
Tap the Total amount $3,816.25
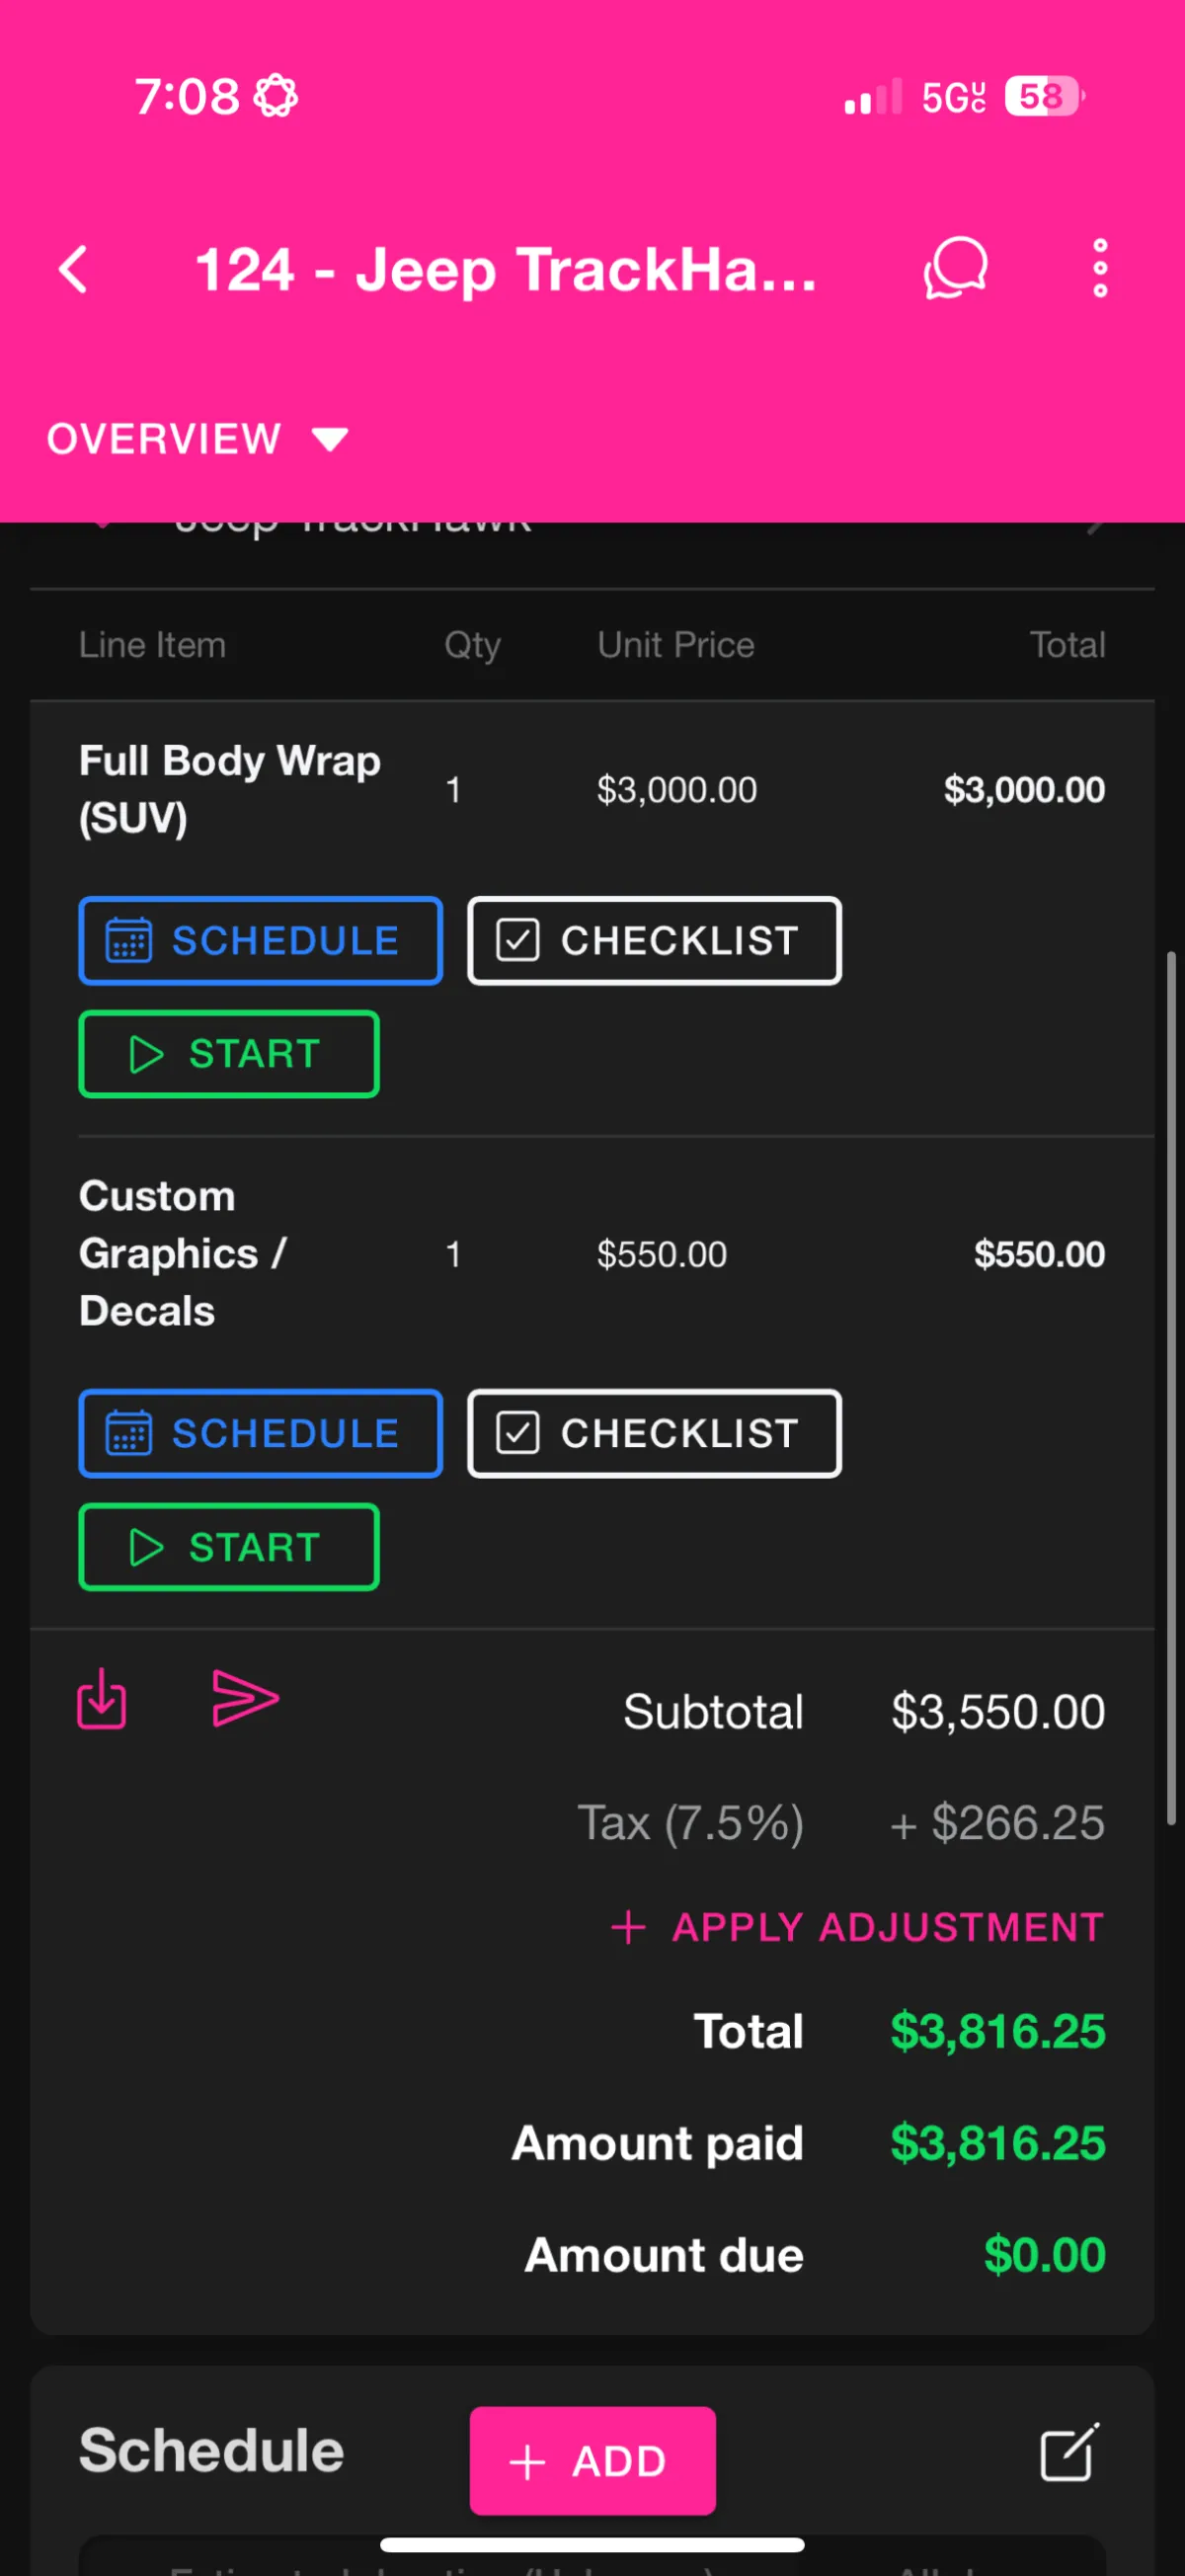(997, 2031)
